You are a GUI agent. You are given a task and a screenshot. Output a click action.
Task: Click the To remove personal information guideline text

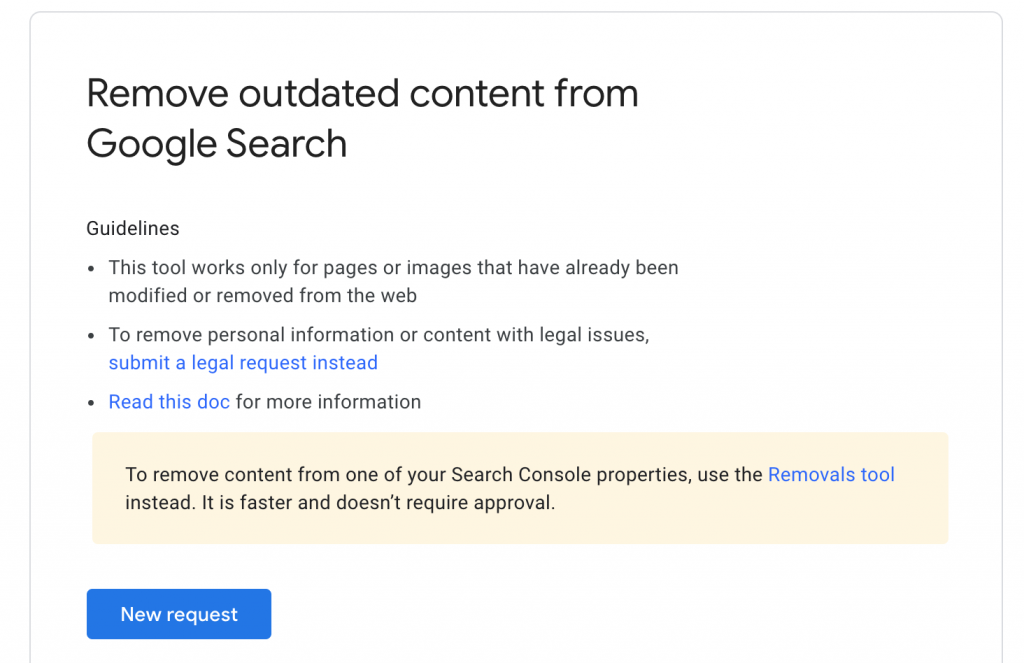pyautogui.click(x=379, y=334)
